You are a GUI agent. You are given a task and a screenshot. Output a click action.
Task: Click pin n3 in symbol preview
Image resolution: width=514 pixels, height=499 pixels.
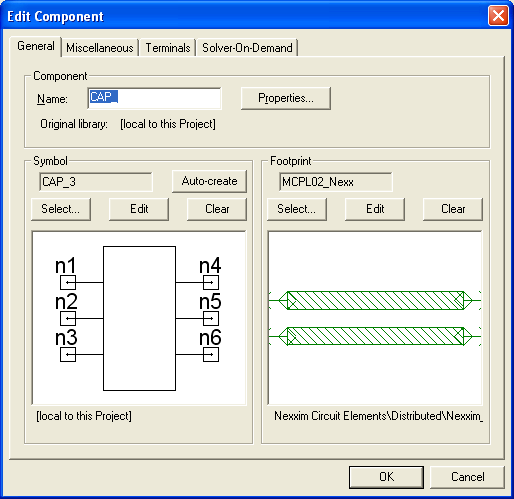(68, 354)
